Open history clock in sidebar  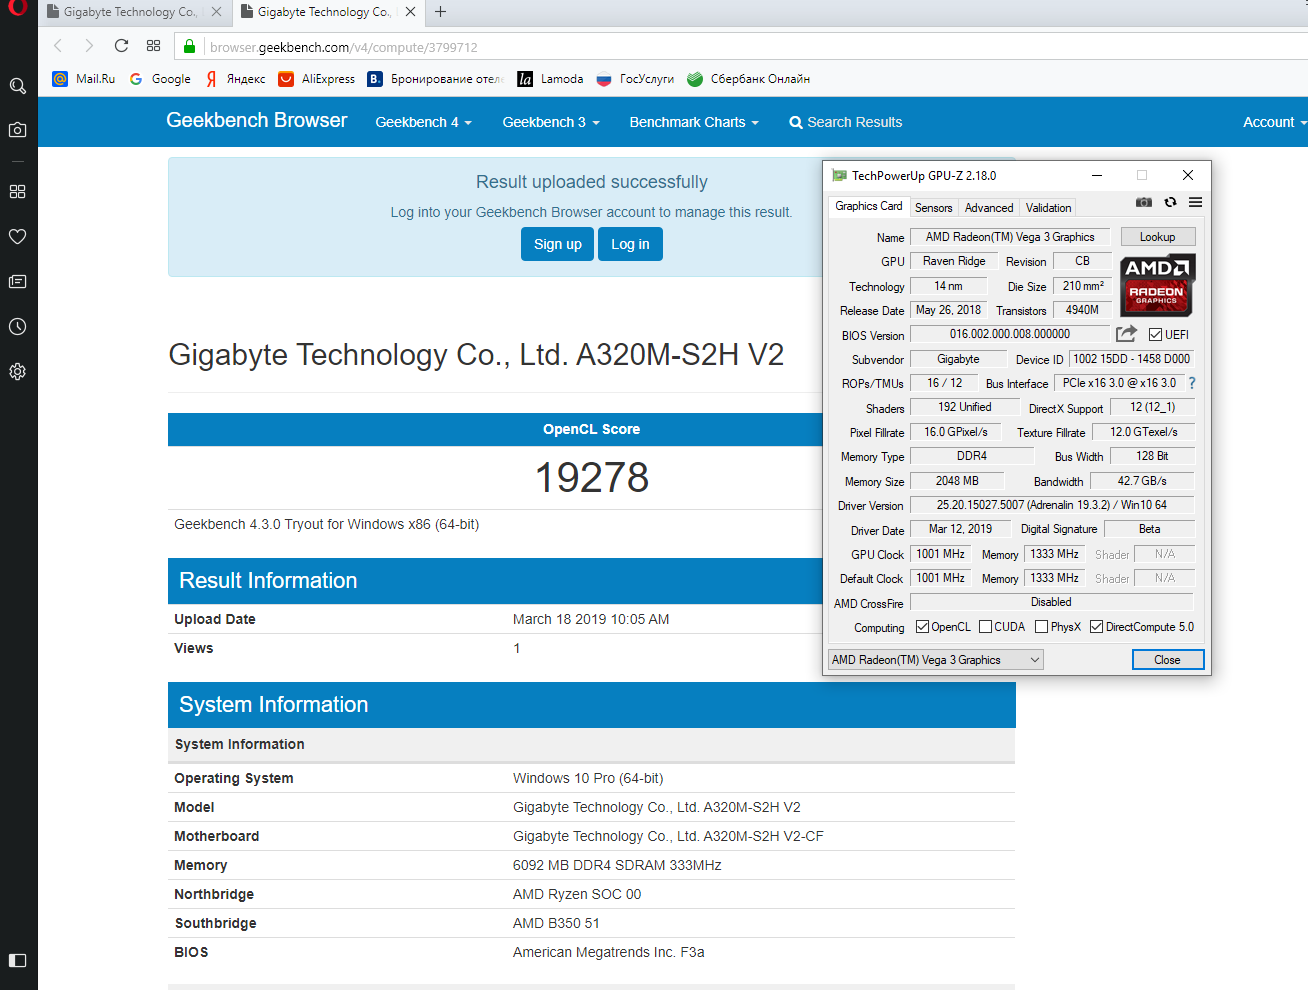pyautogui.click(x=18, y=327)
